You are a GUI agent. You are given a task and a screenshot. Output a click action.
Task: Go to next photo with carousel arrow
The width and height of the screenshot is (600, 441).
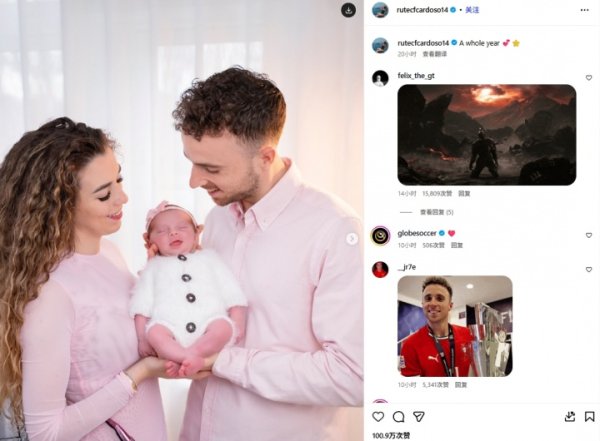pos(352,239)
